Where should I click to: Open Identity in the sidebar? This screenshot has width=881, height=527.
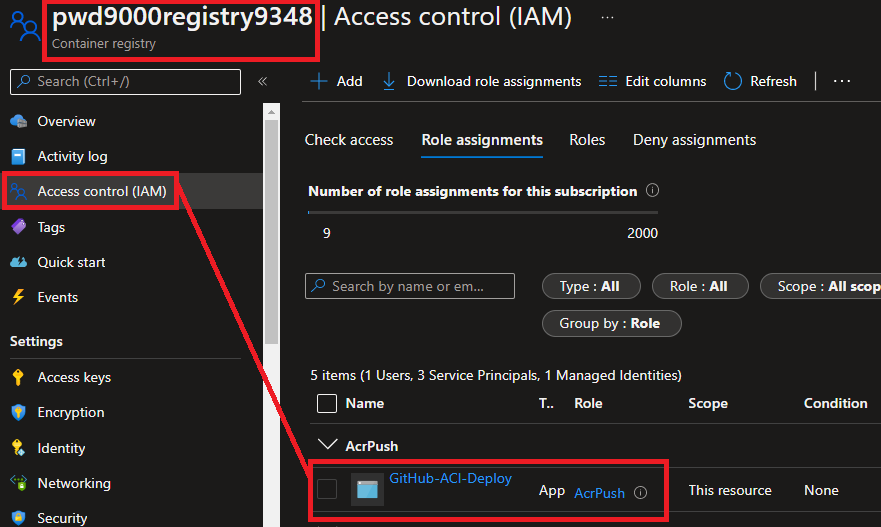tap(61, 448)
